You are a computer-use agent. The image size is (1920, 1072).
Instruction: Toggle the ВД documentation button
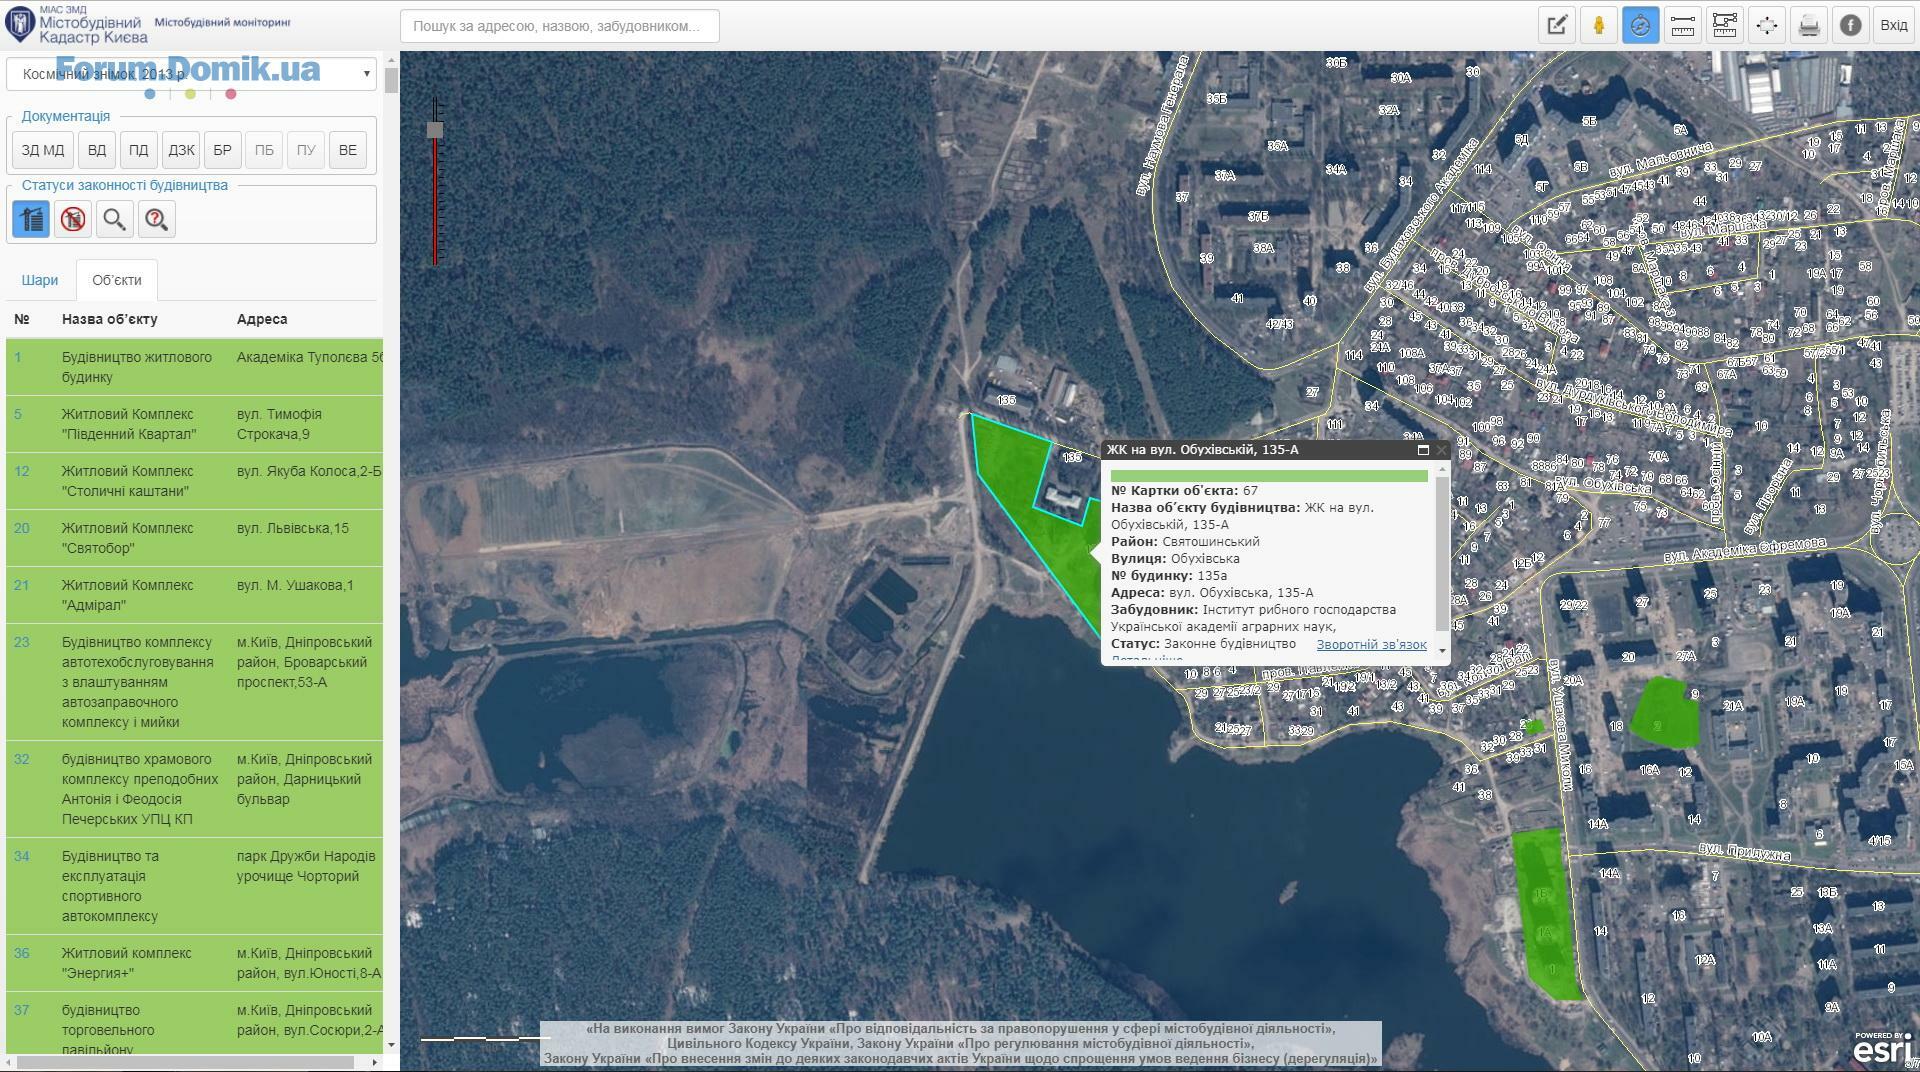[x=97, y=150]
